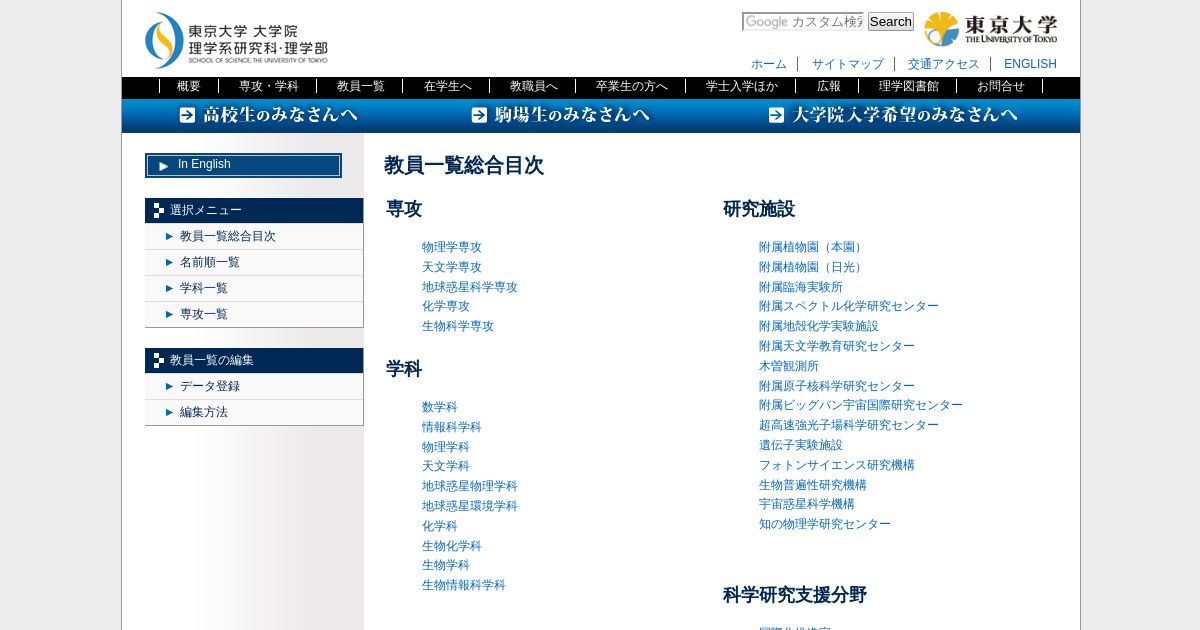
Task: Open the 遺伝子実験施設 link
Action: [801, 445]
